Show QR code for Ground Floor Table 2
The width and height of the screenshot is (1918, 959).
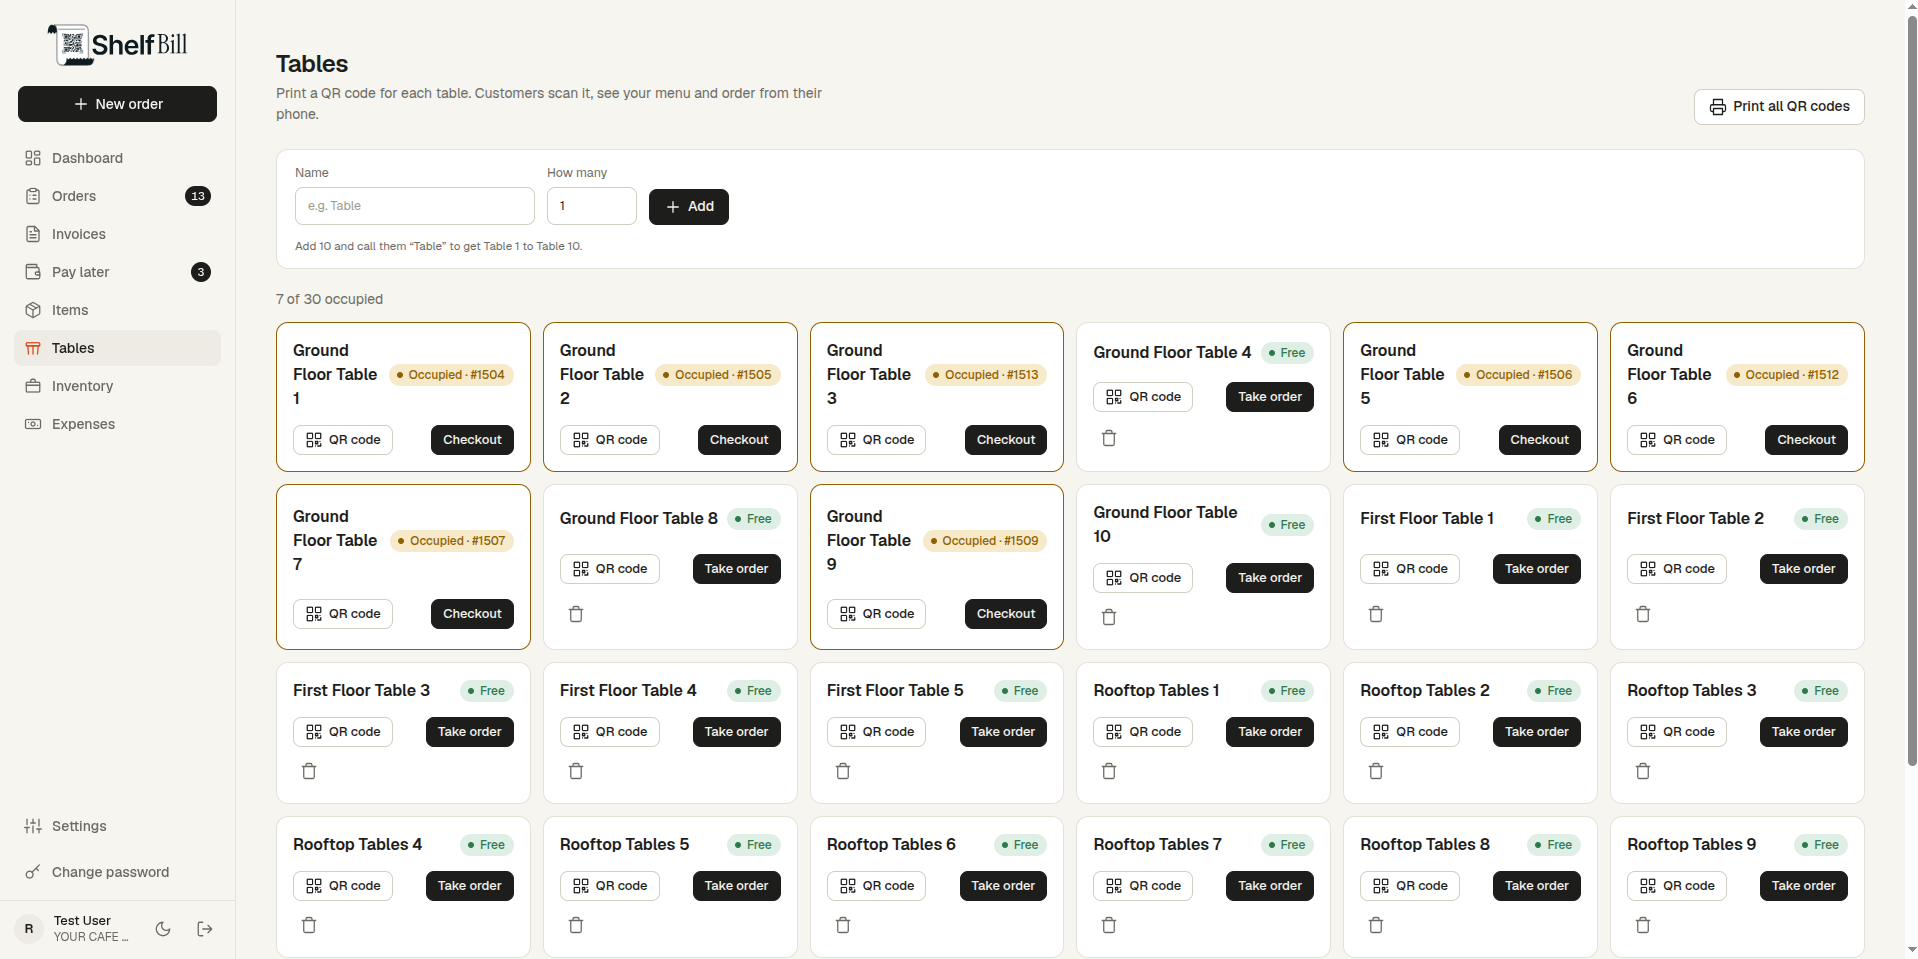[x=610, y=440]
